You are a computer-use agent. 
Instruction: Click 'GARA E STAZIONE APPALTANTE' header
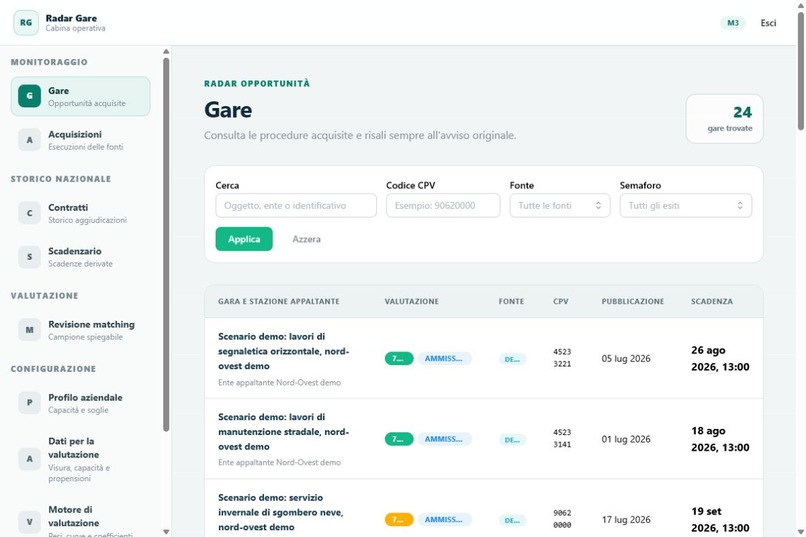point(279,302)
